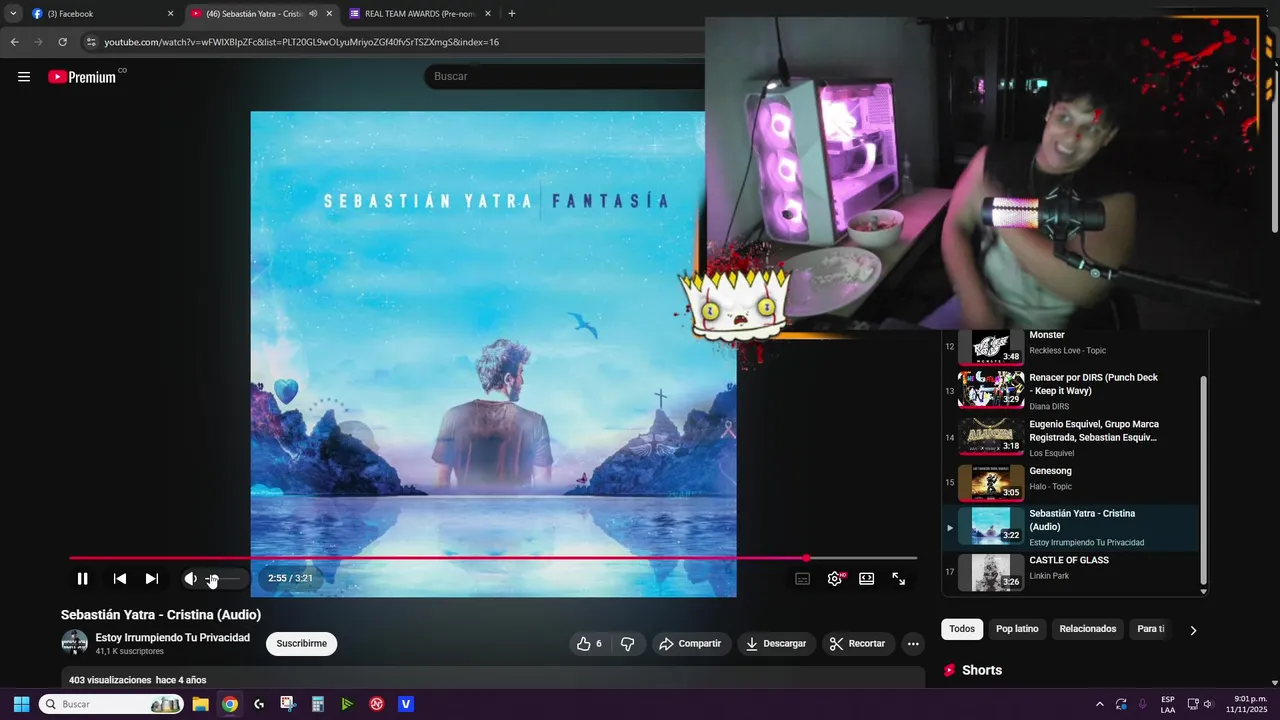Click the video title Sebastián Yatra - Cristina (Audio)
Image resolution: width=1280 pixels, height=720 pixels.
click(161, 615)
